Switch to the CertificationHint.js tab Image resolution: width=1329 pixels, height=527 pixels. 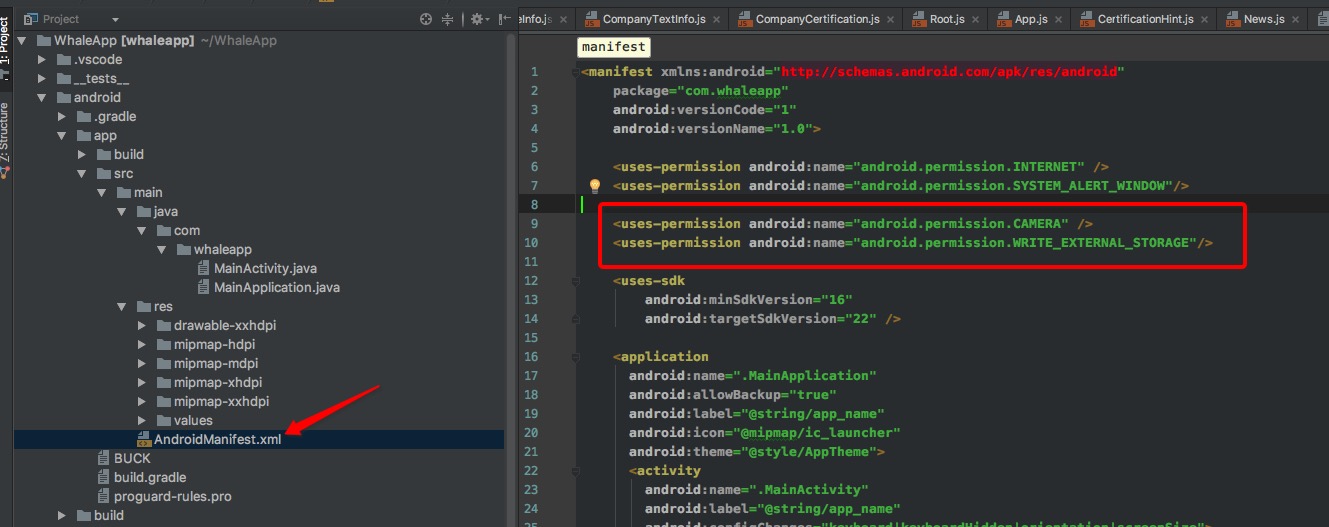pyautogui.click(x=1143, y=20)
